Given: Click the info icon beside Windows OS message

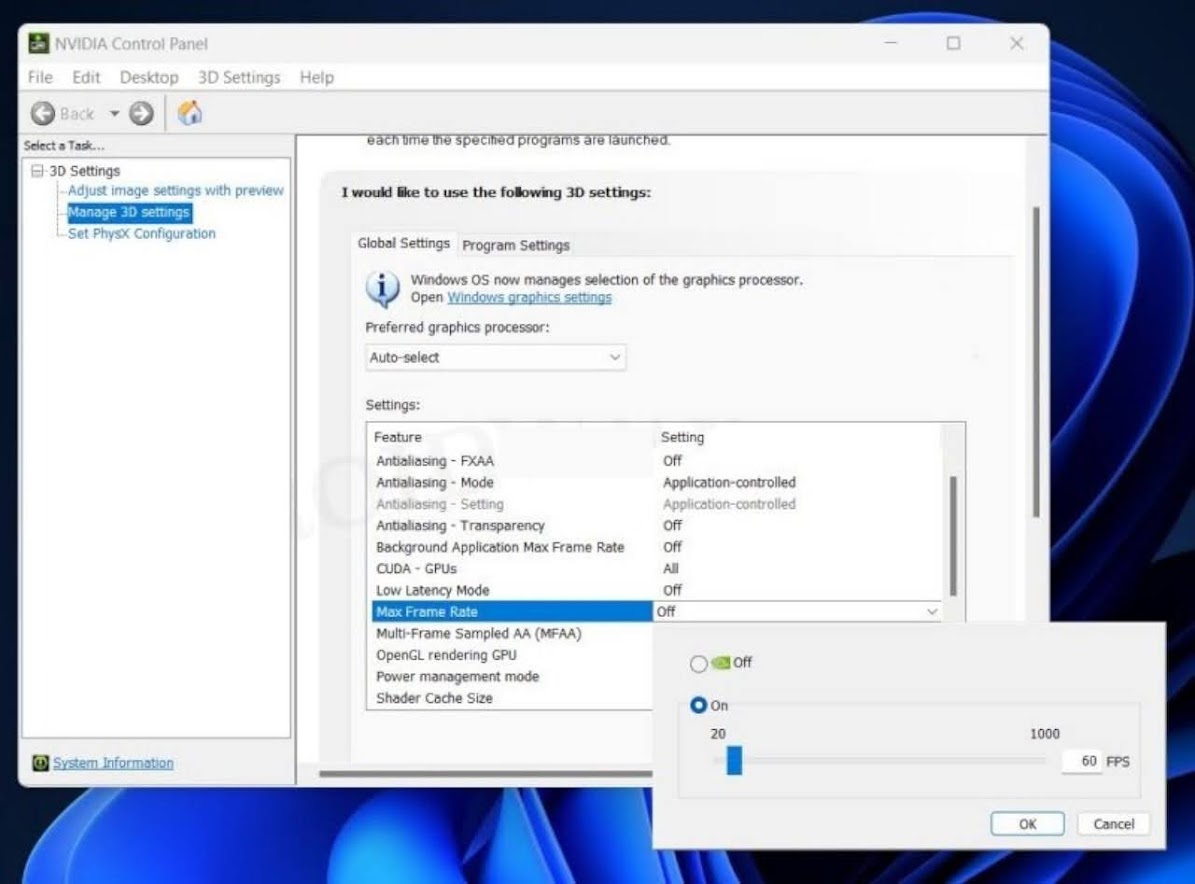Looking at the screenshot, I should (x=383, y=290).
